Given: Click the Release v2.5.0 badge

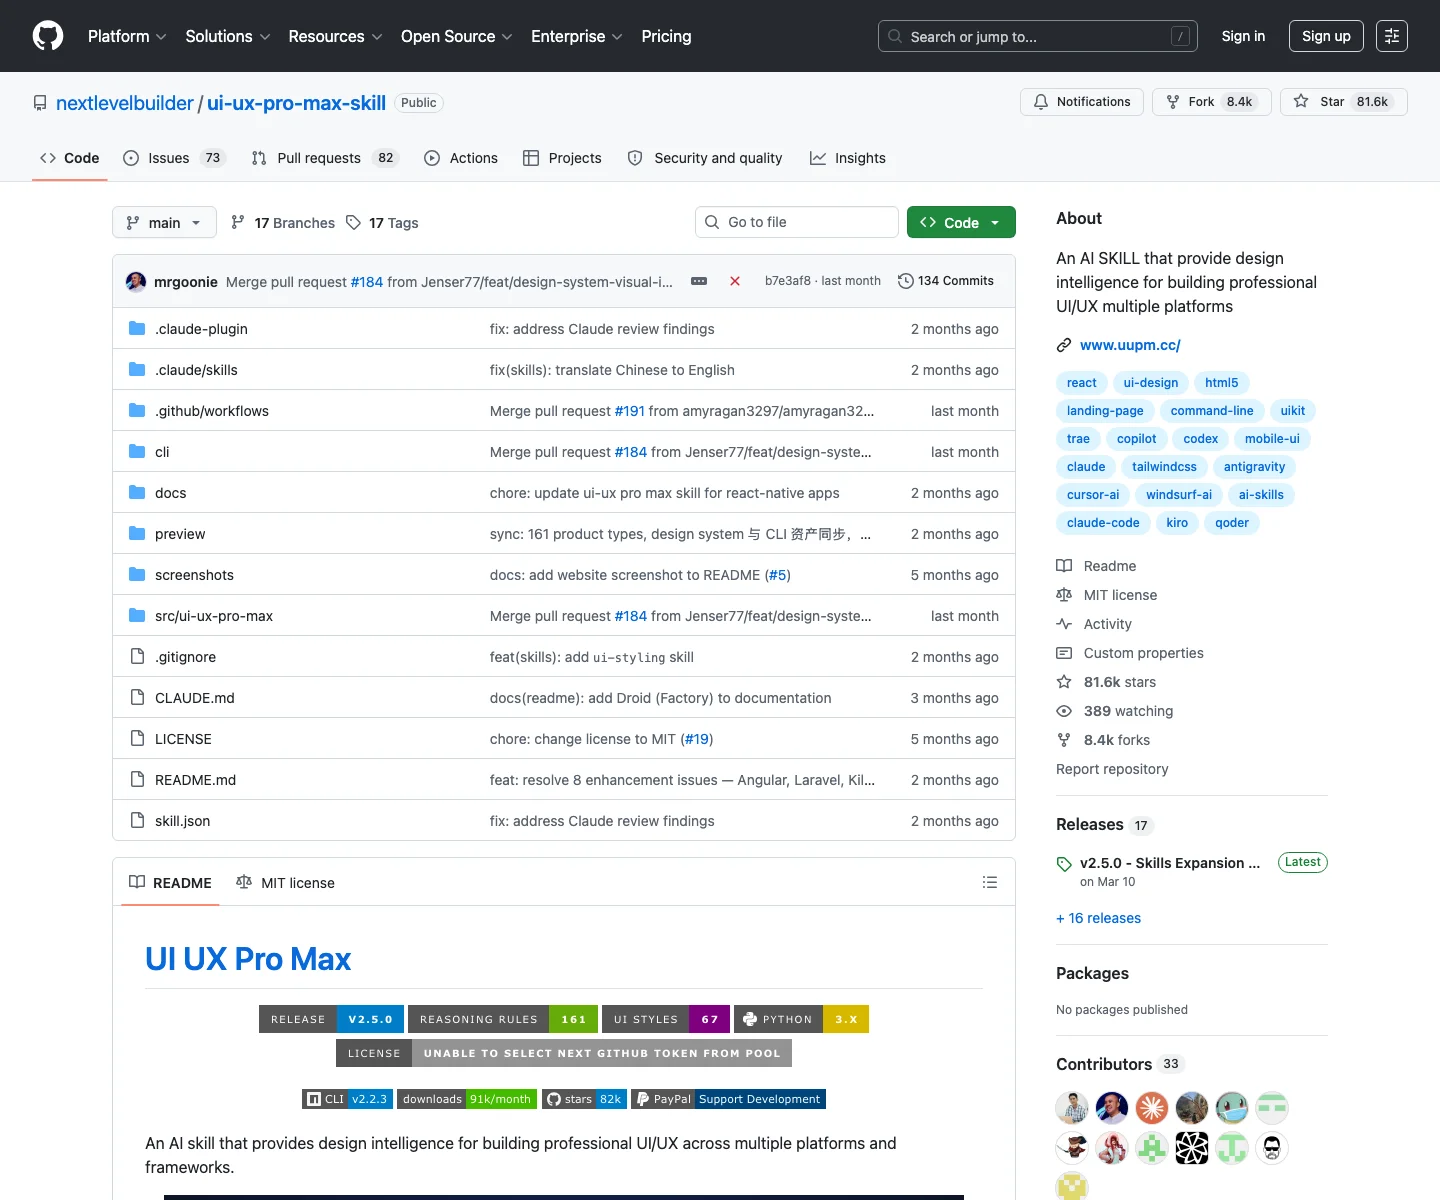Looking at the screenshot, I should [331, 1019].
